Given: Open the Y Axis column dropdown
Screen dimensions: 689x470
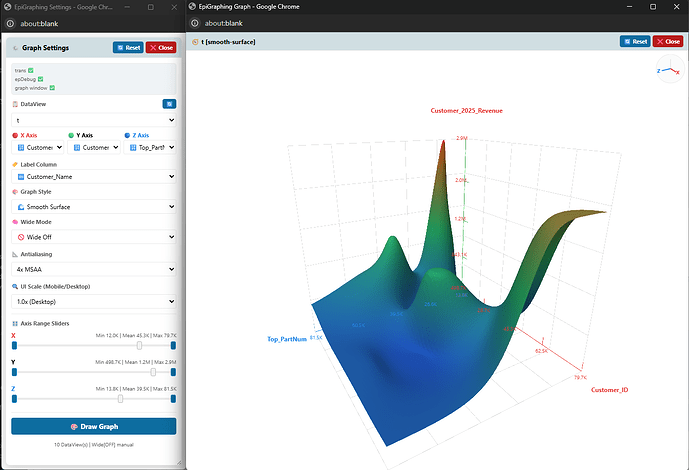Looking at the screenshot, I should pyautogui.click(x=94, y=148).
